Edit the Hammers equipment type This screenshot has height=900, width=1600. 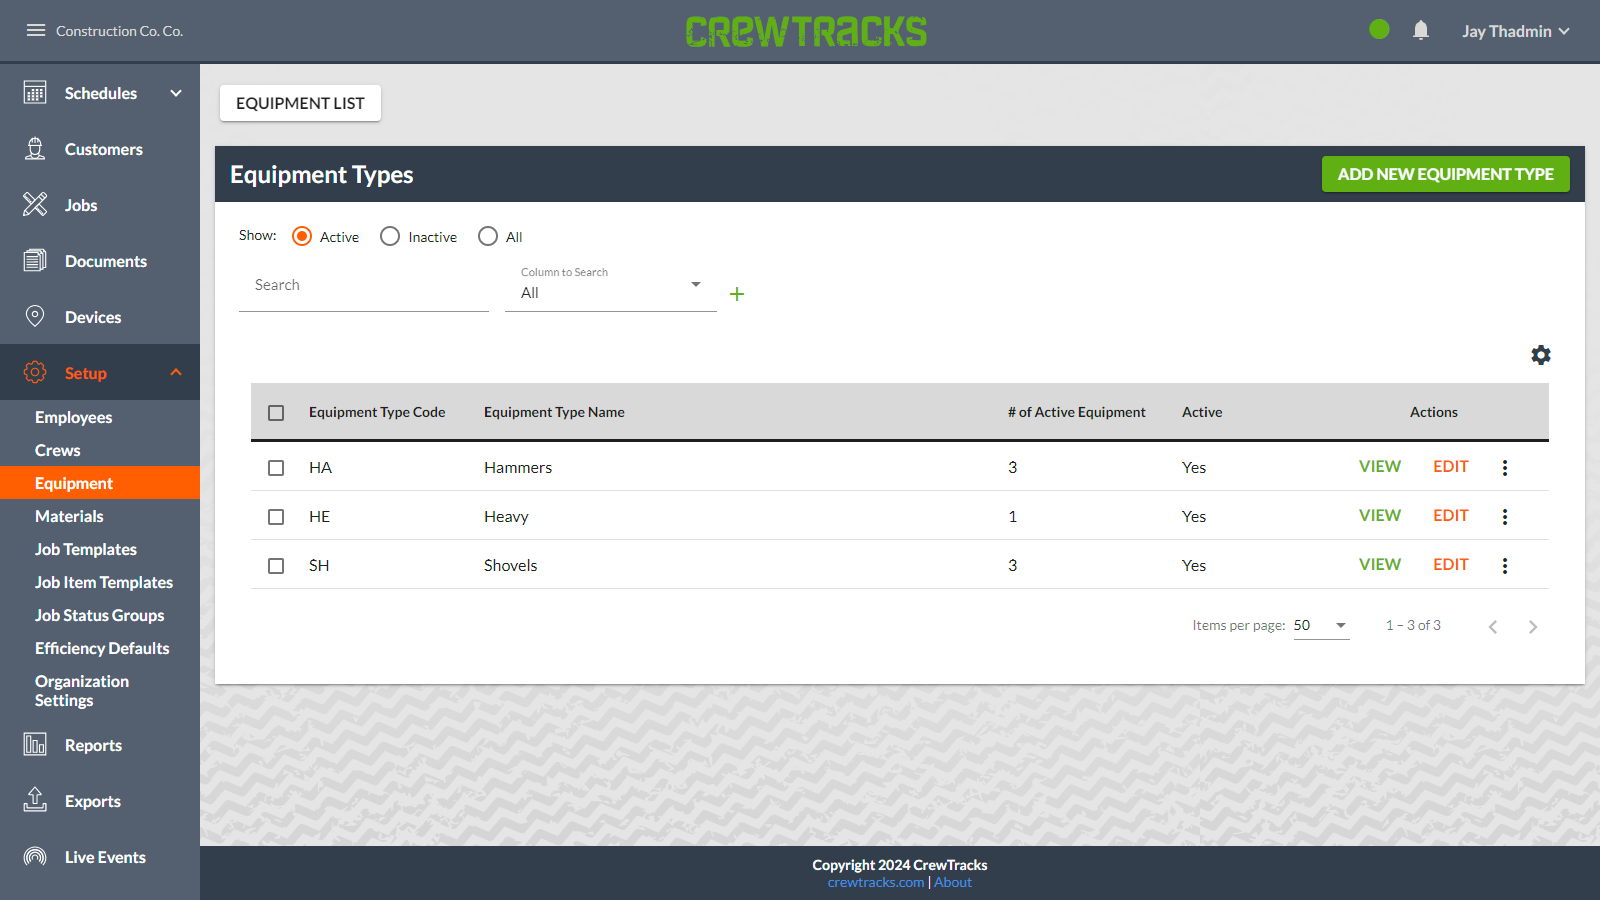(1450, 467)
